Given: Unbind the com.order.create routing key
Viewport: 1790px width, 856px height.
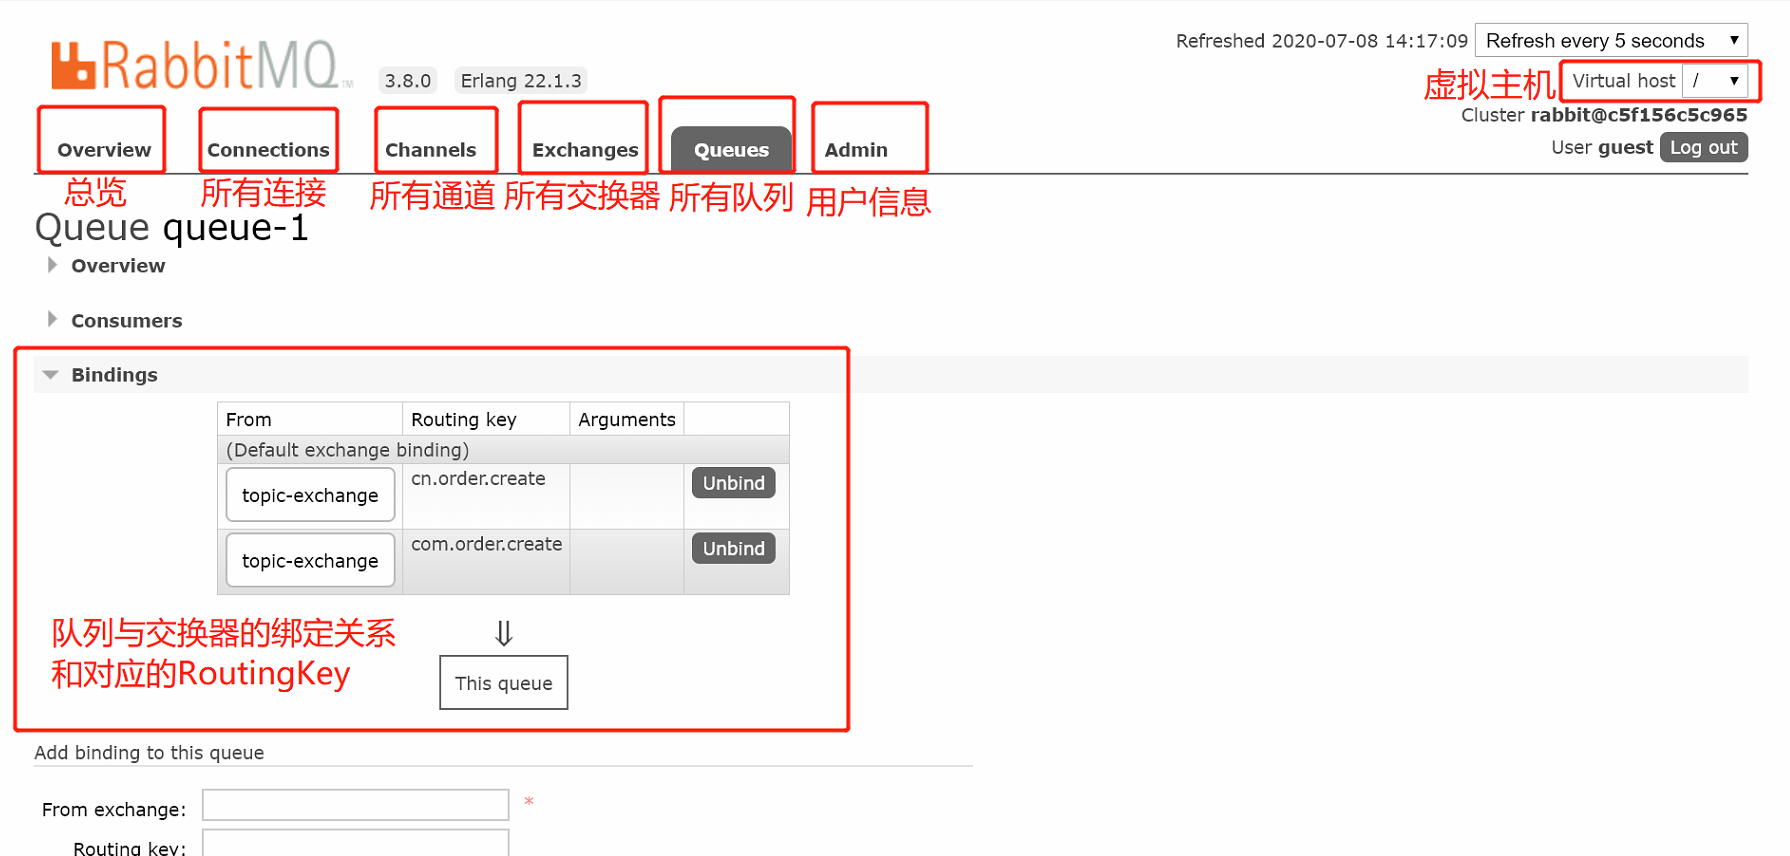Looking at the screenshot, I should 733,548.
